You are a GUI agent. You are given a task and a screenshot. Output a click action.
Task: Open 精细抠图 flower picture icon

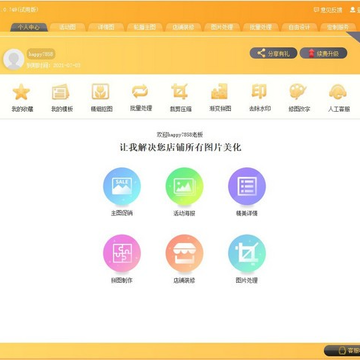click(x=100, y=92)
